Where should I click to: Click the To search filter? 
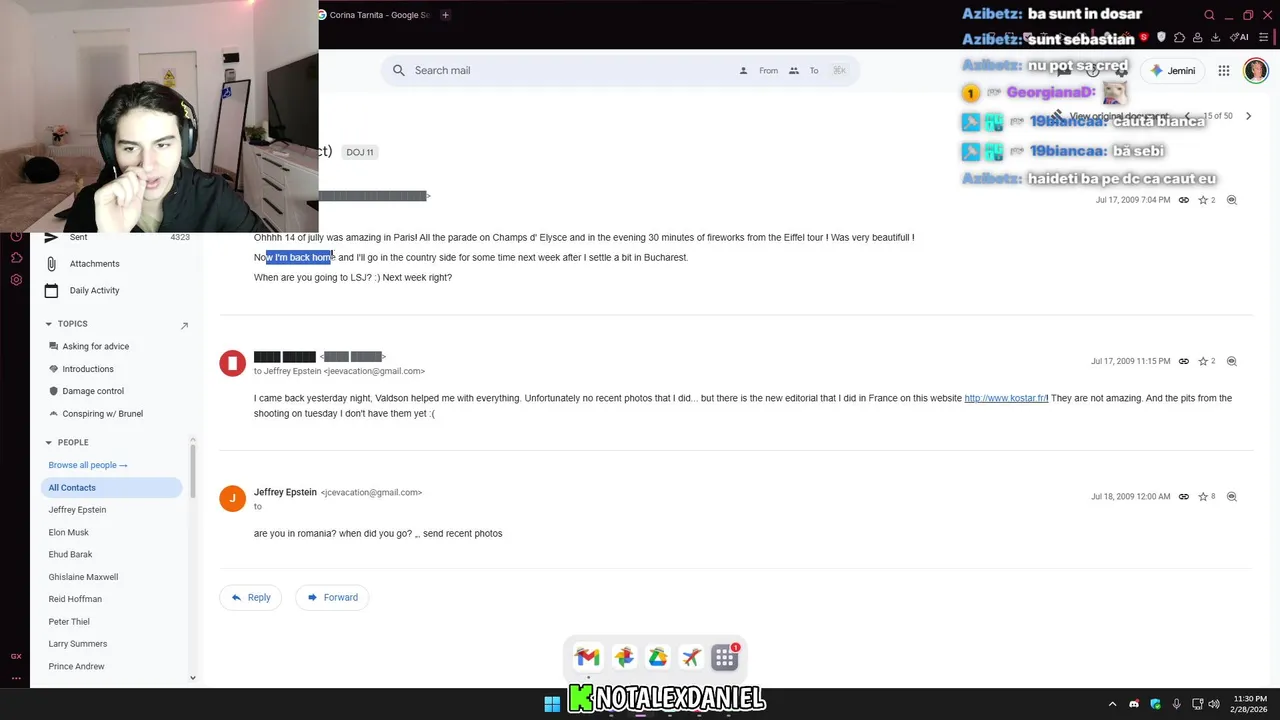click(804, 71)
